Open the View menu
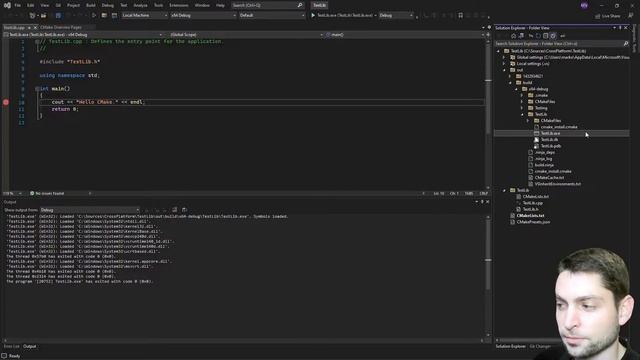Screen dimensions: 640x360 point(45,5)
